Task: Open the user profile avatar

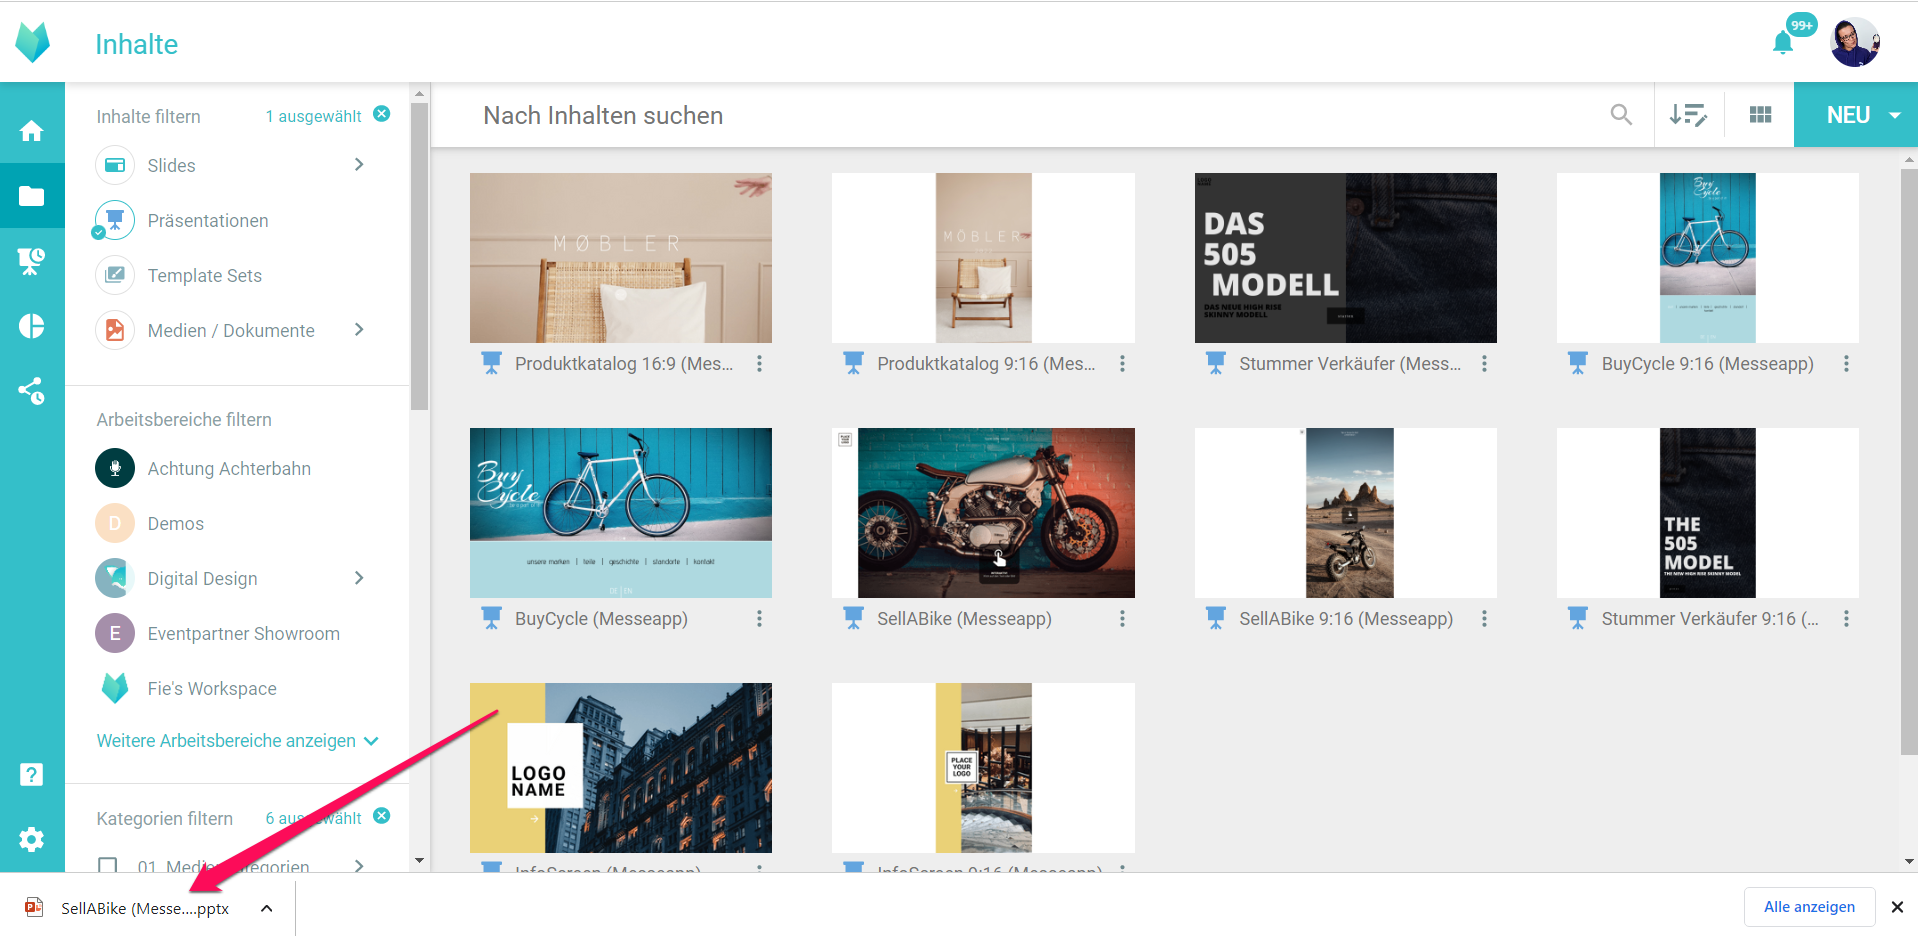Action: pyautogui.click(x=1855, y=42)
